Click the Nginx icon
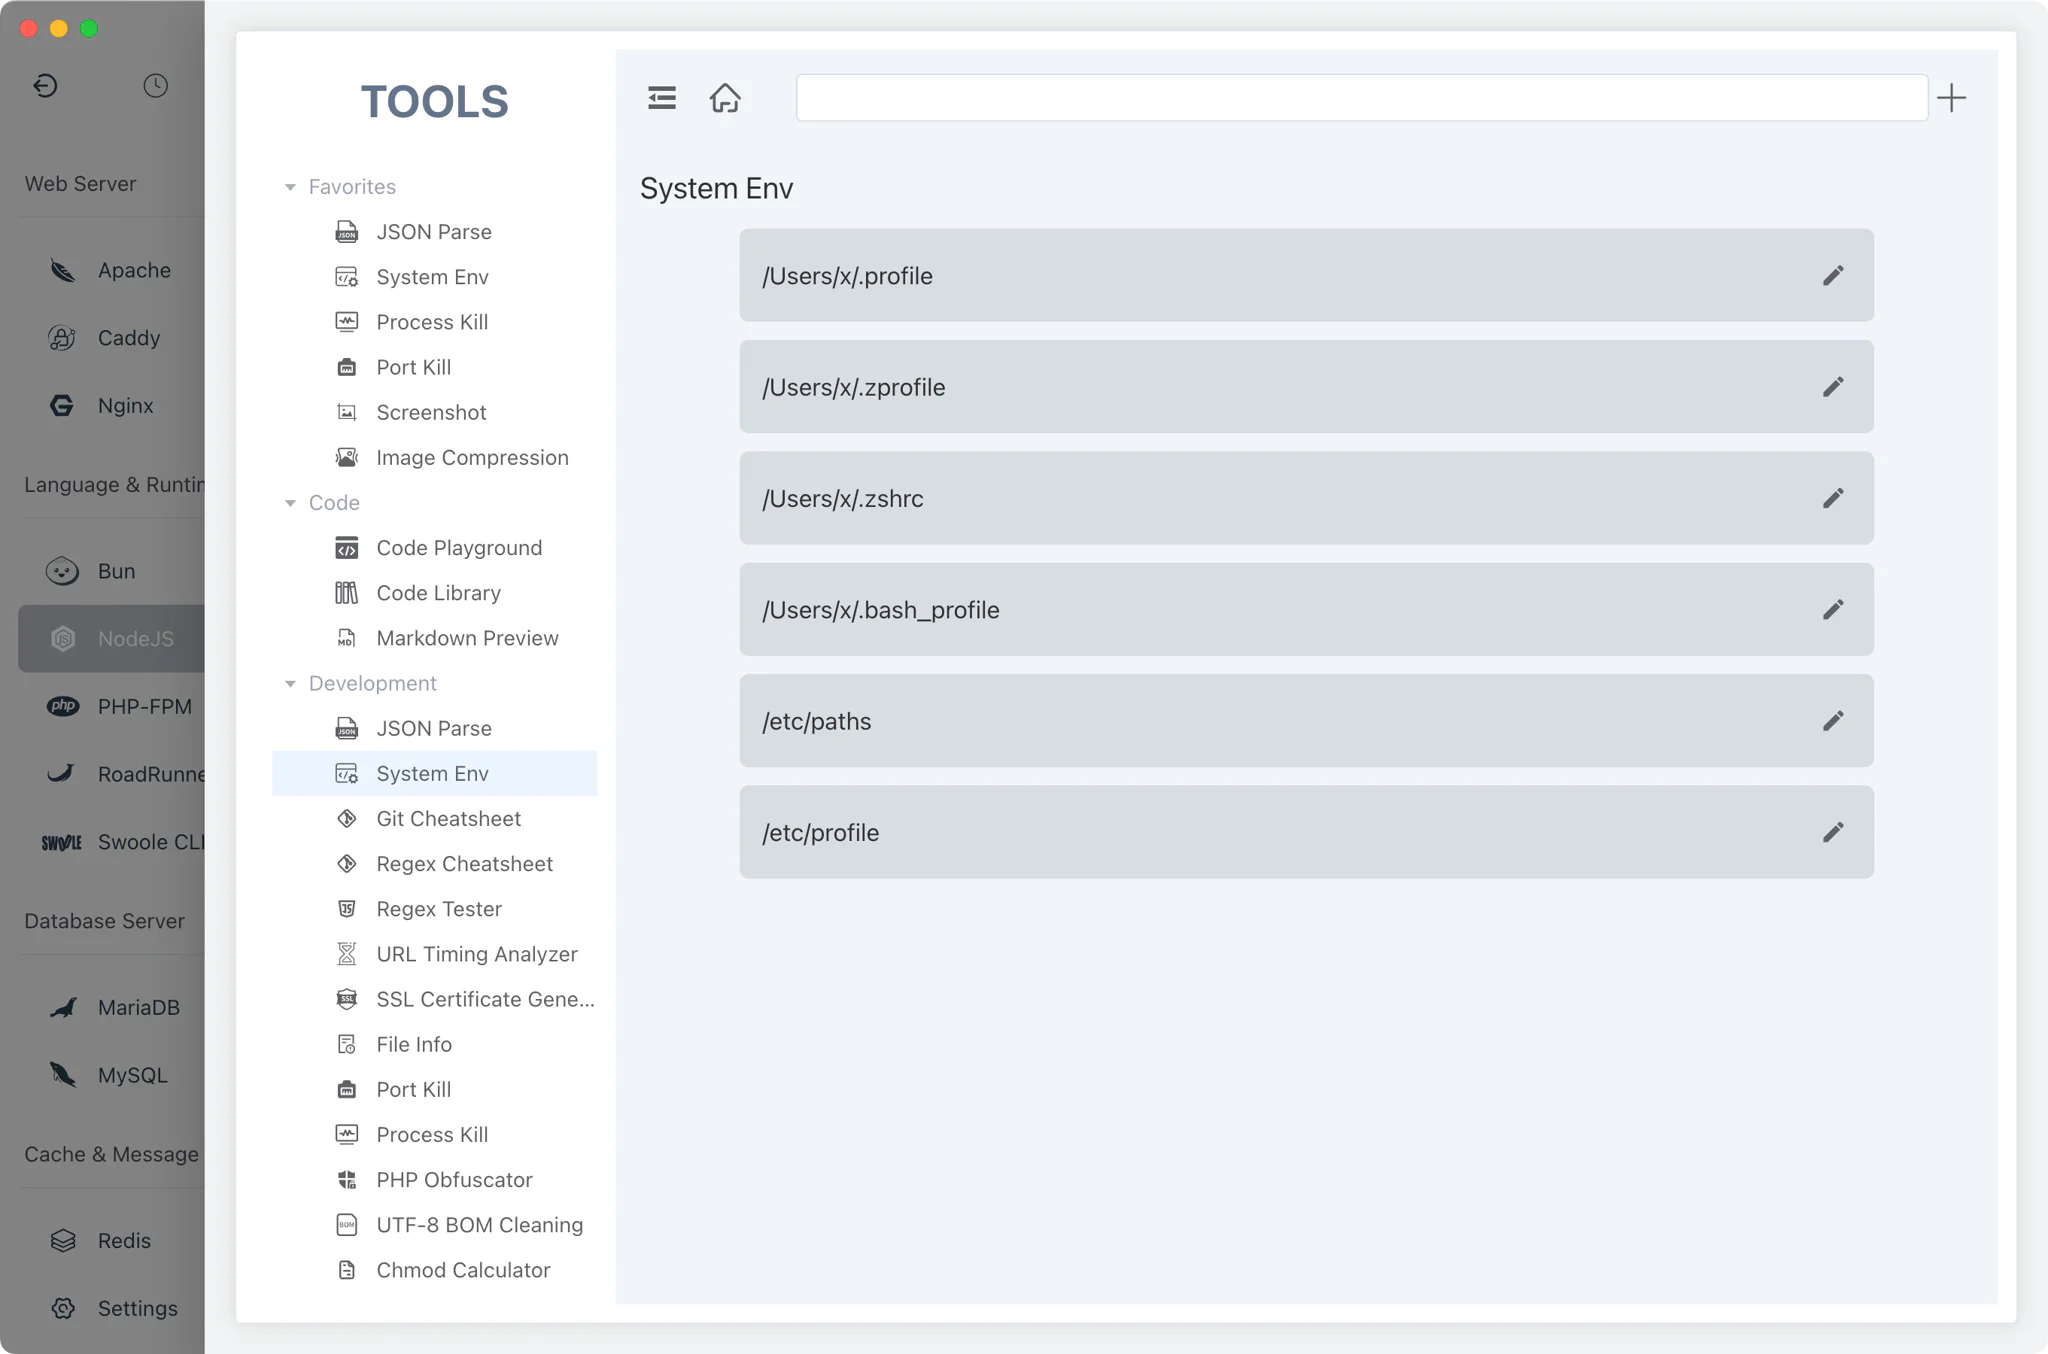The width and height of the screenshot is (2048, 1354). pyautogui.click(x=62, y=405)
